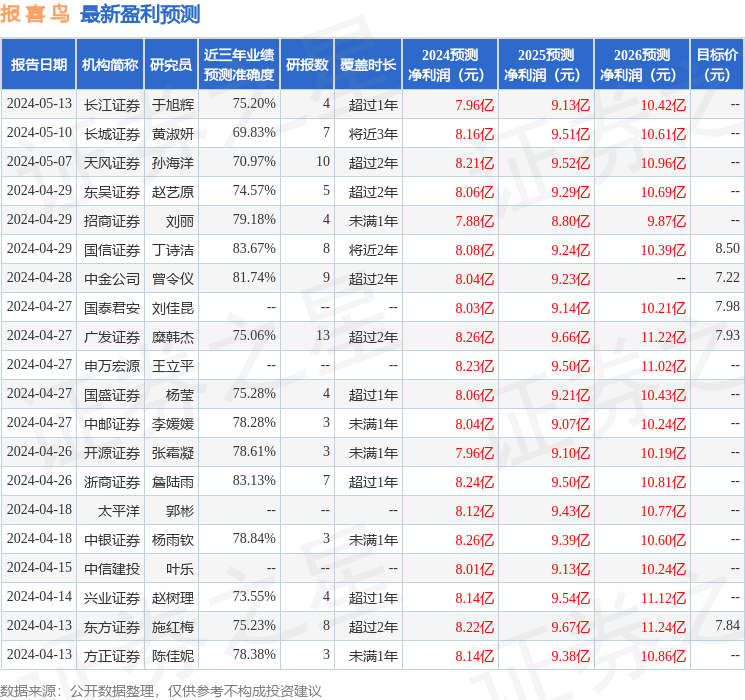Viewport: 745px width, 700px height.
Task: Click 2025 forecast value 8.80亿
Action: tap(571, 221)
